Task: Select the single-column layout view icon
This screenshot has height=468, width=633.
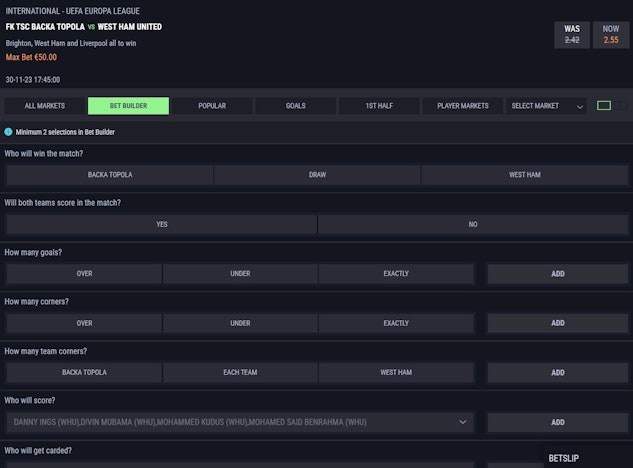Action: (604, 106)
